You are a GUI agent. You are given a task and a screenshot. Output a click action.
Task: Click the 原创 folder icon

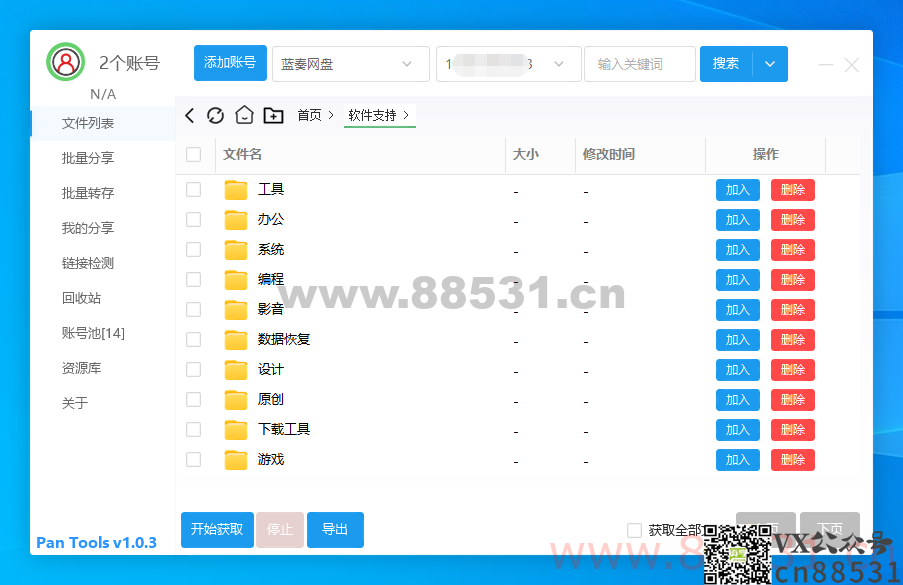click(236, 400)
